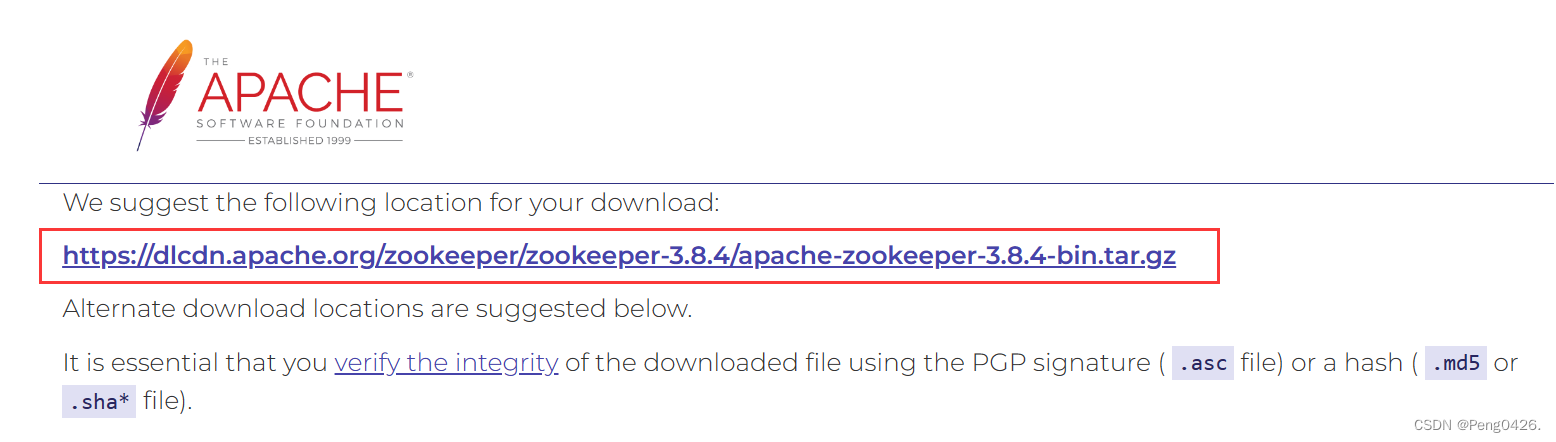This screenshot has height=442, width=1556.
Task: Click the Apache feather logo icon
Action: point(165,95)
